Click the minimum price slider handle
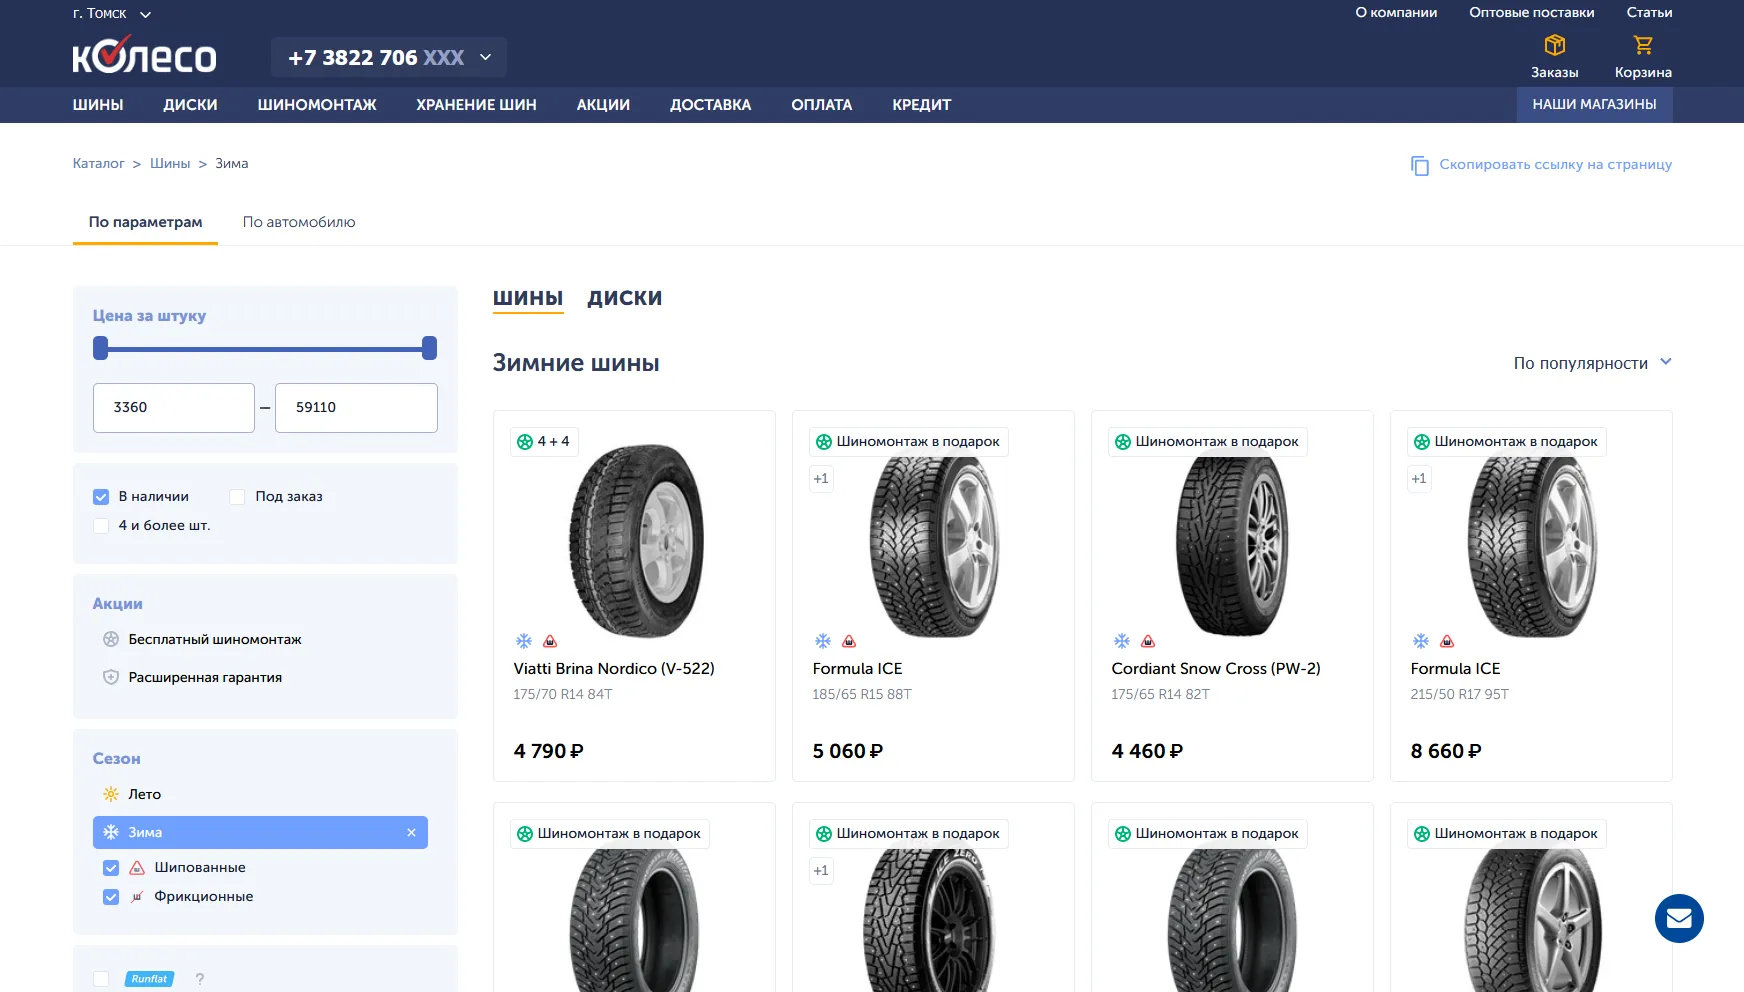Screen dimensions: 1744x992 (x=100, y=348)
